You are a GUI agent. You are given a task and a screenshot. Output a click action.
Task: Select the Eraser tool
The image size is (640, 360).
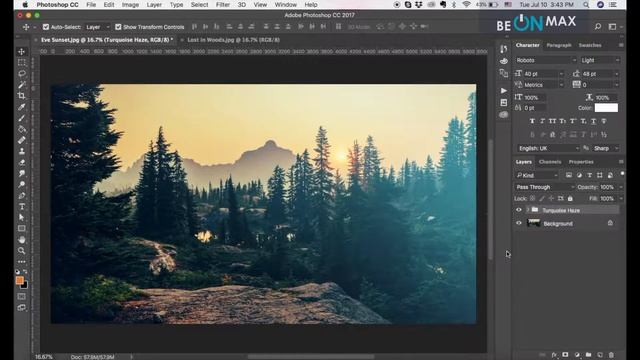point(22,162)
